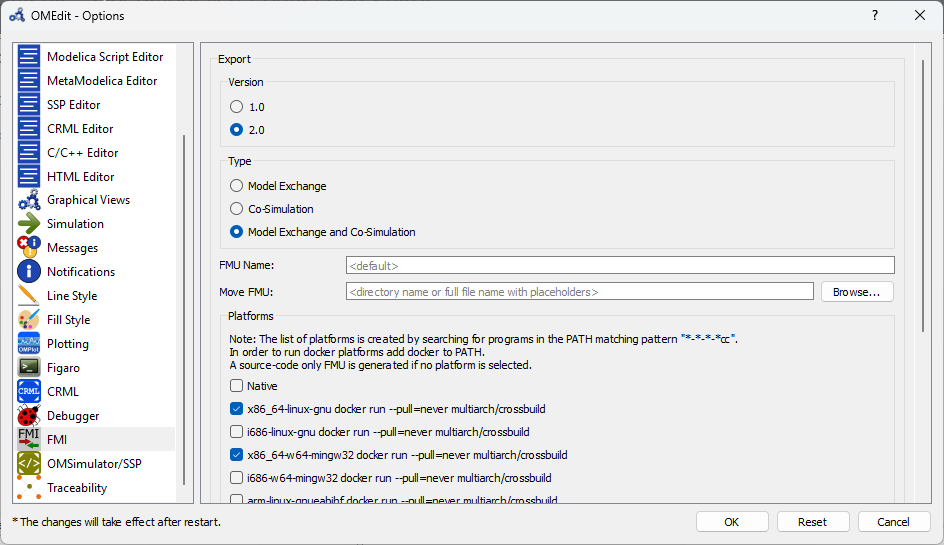This screenshot has height=545, width=944.
Task: Open Debugger ladybug icon
Action: [28, 416]
